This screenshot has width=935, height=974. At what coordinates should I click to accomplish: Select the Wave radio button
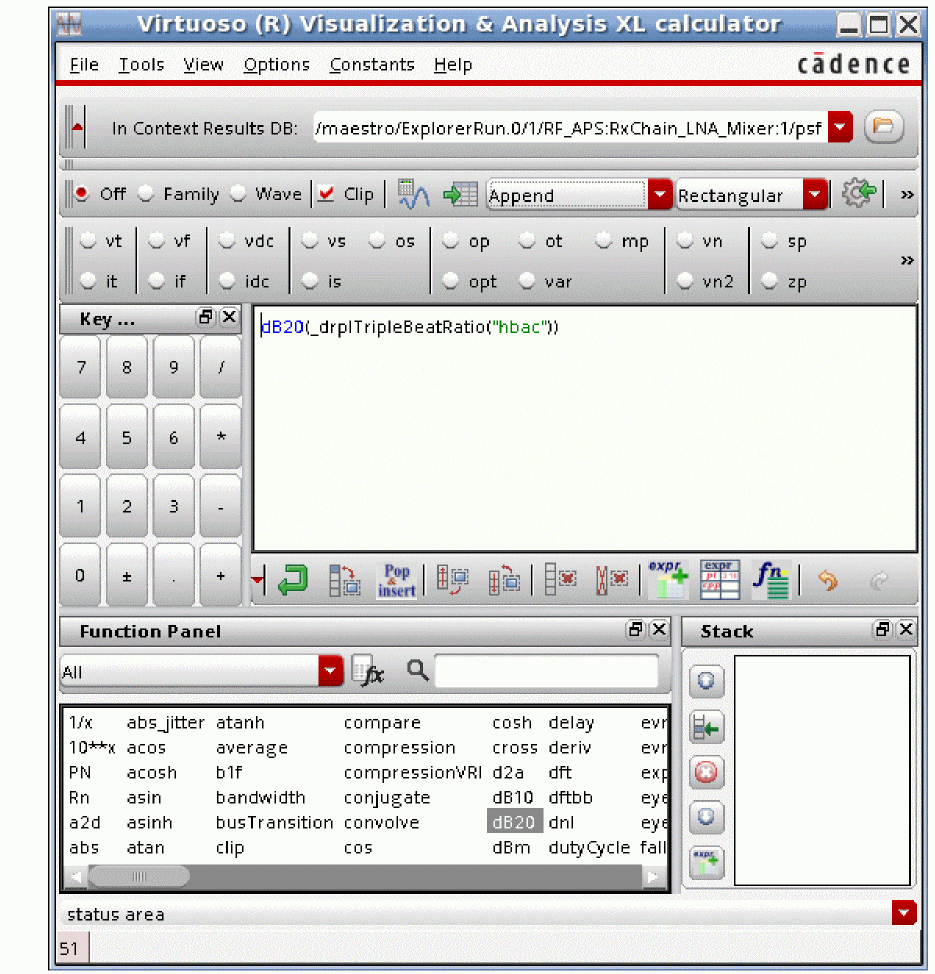[x=238, y=194]
